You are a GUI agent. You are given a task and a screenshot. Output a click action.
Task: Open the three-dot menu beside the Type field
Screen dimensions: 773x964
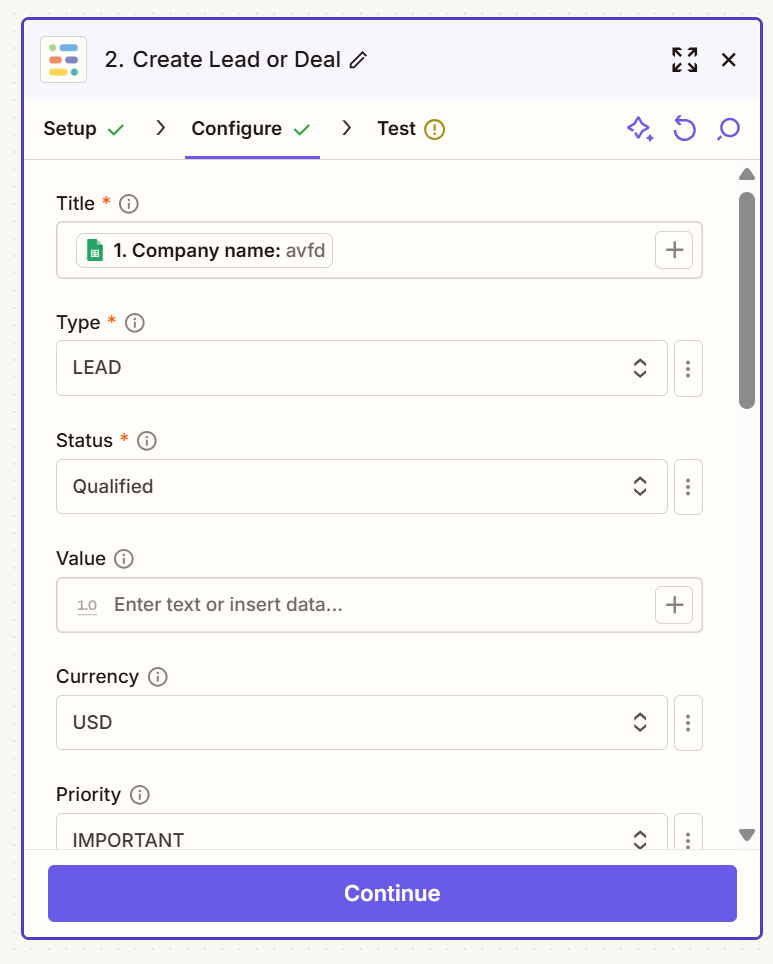(x=688, y=368)
